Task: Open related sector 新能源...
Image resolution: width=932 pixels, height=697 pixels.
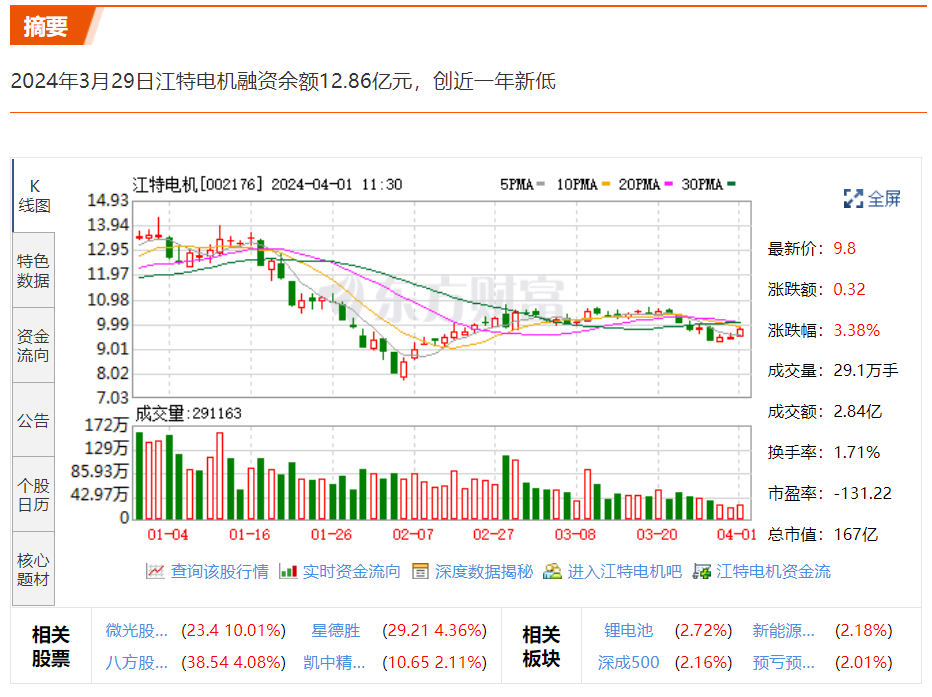Action: pyautogui.click(x=783, y=630)
